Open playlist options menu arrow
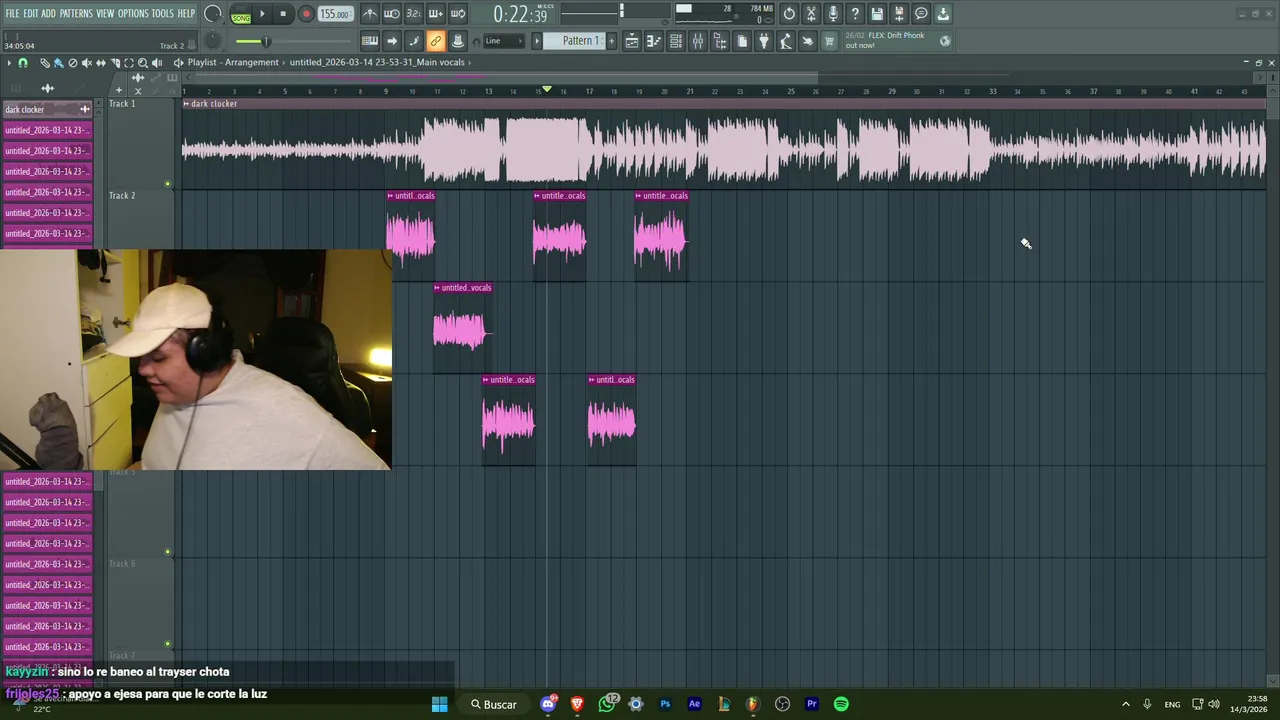Screen dimensions: 1280x720 pos(9,63)
